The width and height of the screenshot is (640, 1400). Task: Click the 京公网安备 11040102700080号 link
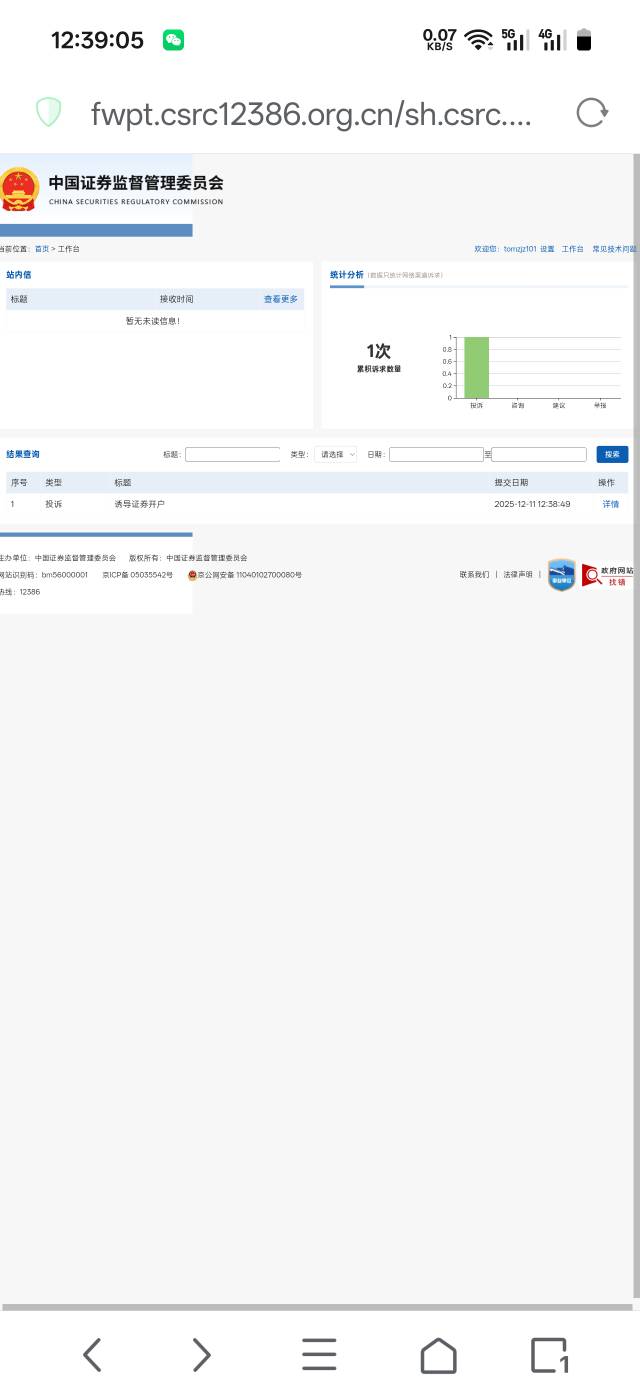pyautogui.click(x=250, y=575)
